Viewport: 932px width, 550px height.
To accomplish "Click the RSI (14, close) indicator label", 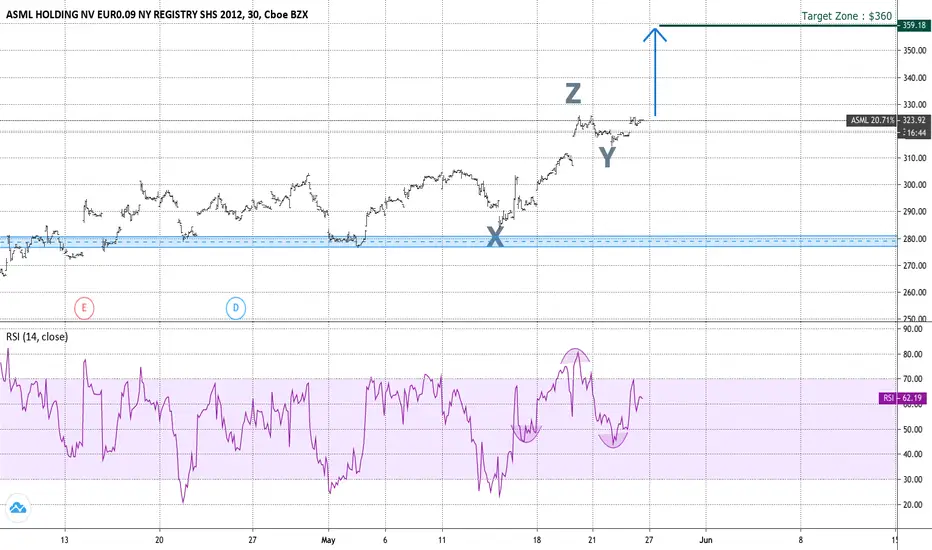I will pyautogui.click(x=37, y=337).
